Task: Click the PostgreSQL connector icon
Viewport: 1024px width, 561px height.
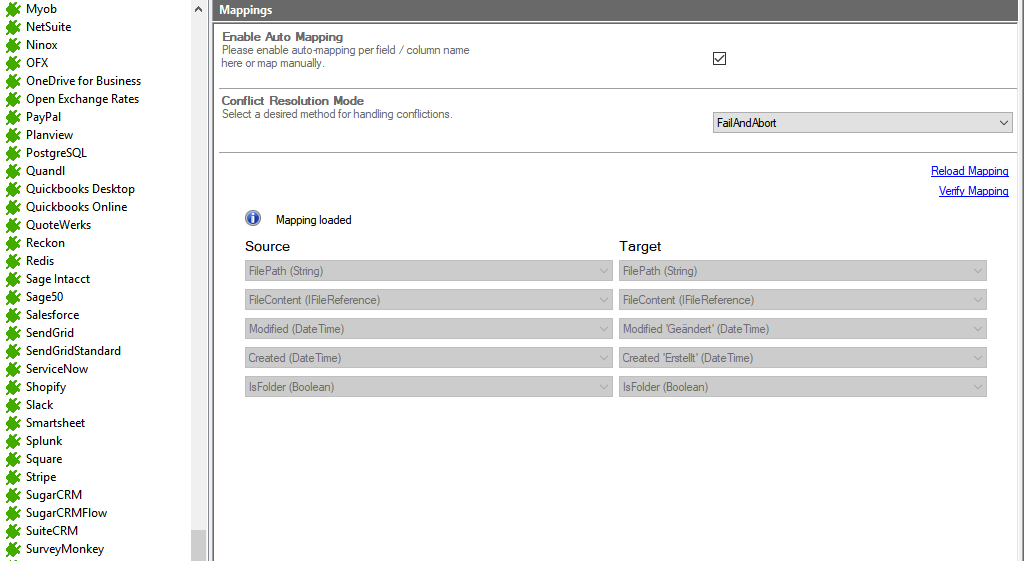Action: [x=12, y=153]
